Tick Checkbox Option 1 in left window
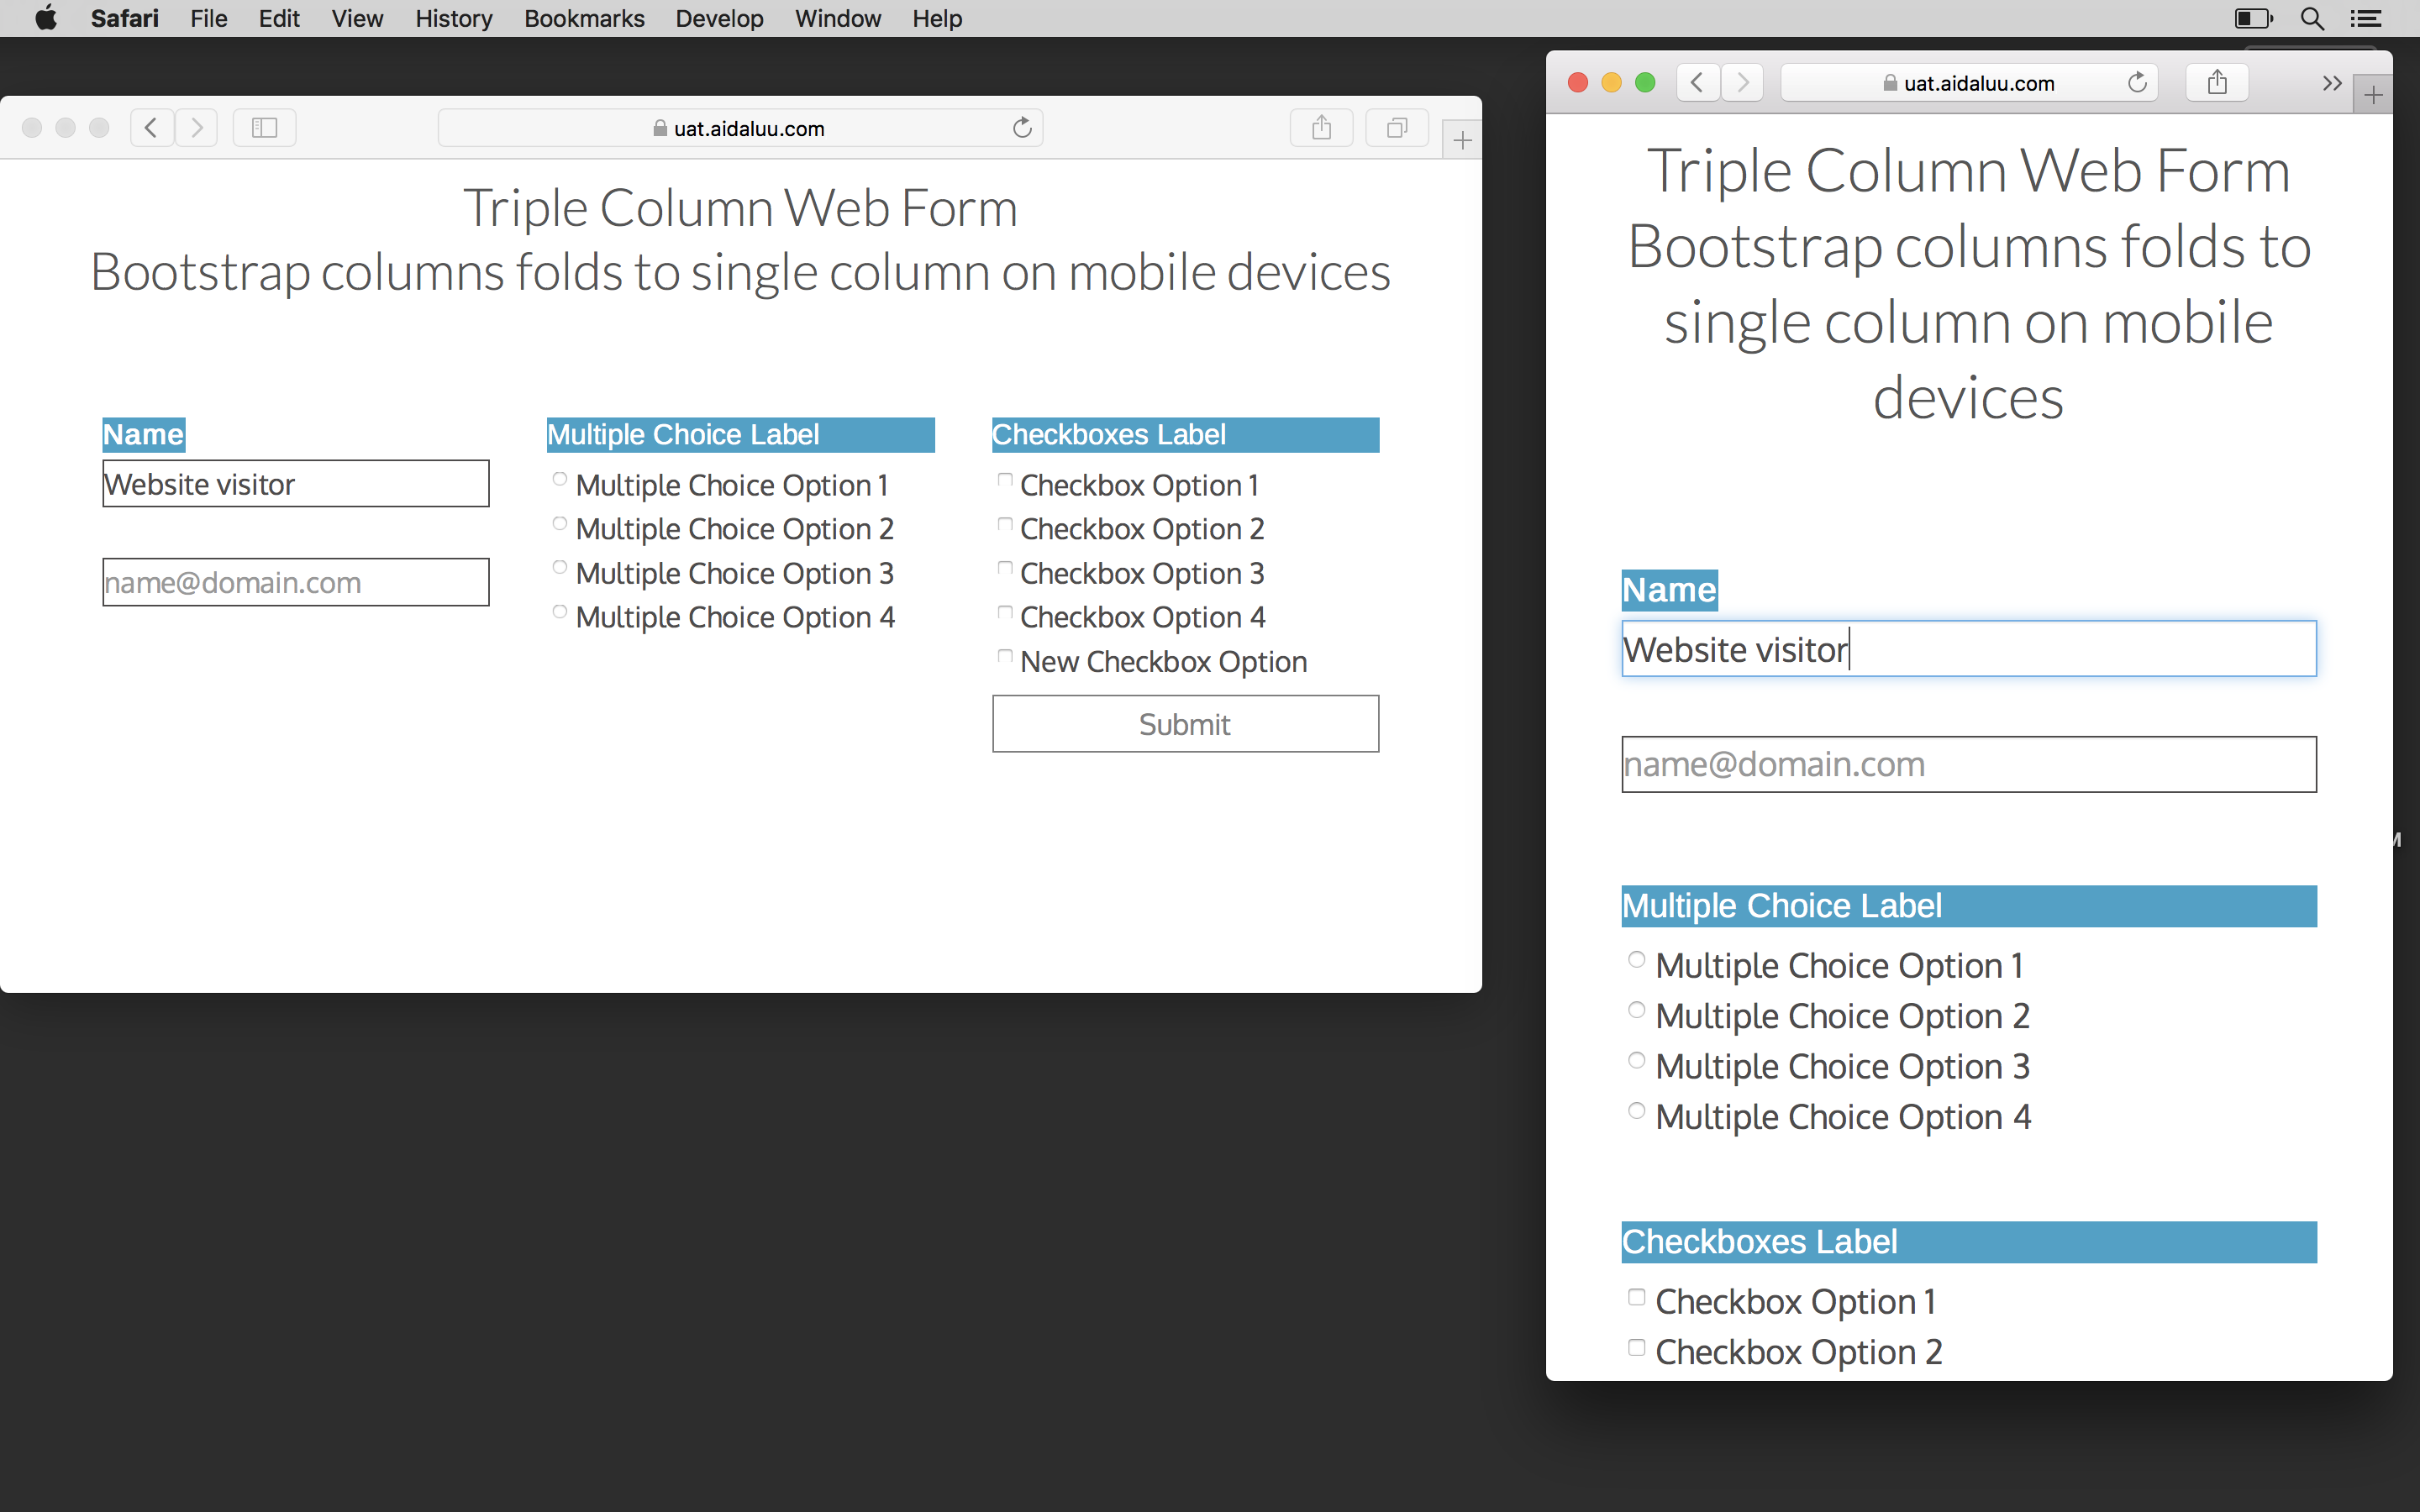This screenshot has height=1512, width=2420. click(x=1005, y=480)
